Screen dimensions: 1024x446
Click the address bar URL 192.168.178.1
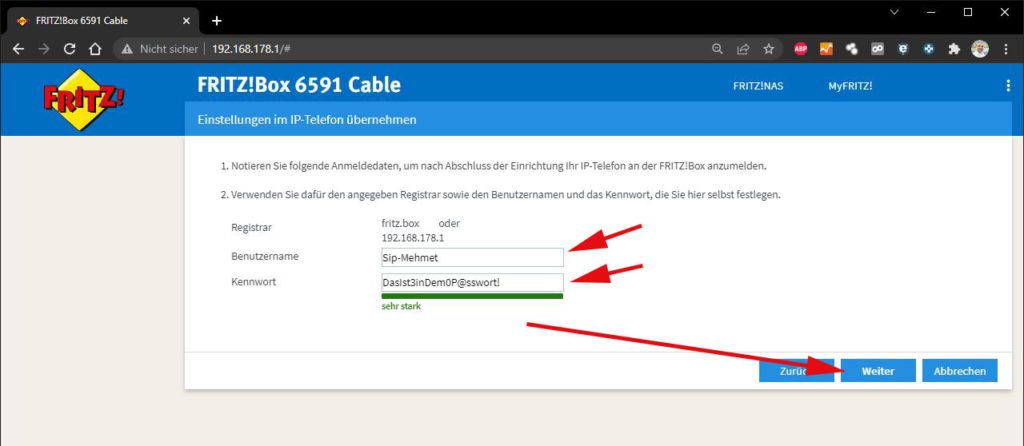251,49
